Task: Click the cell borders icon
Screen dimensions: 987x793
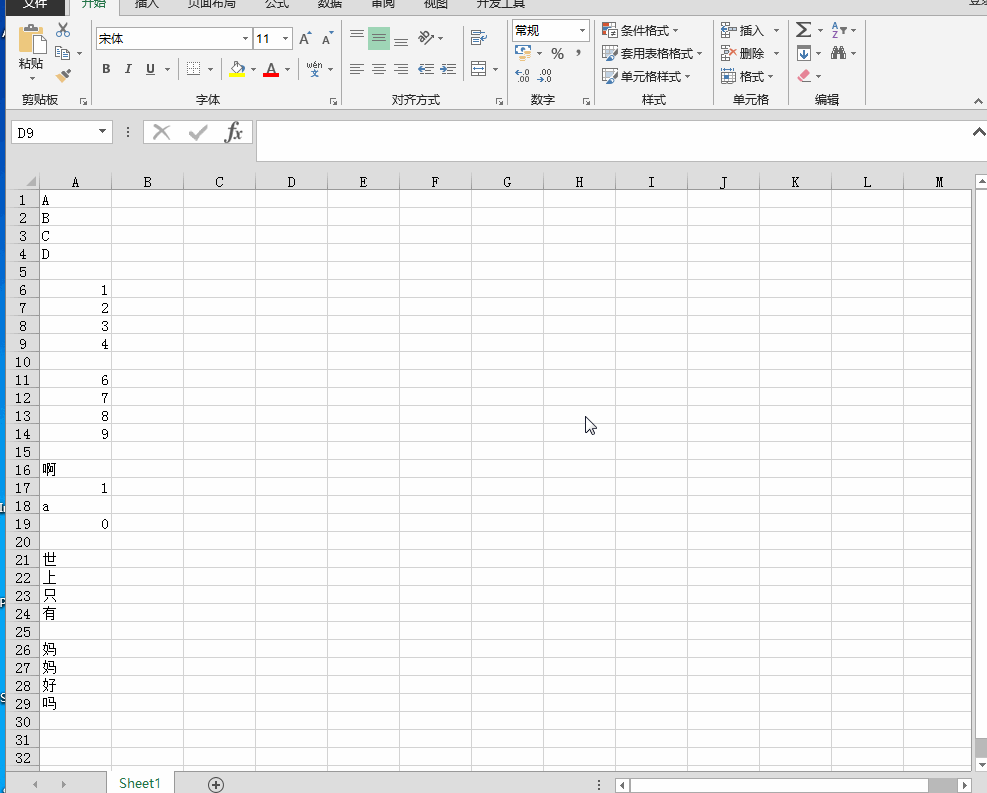Action: 193,69
